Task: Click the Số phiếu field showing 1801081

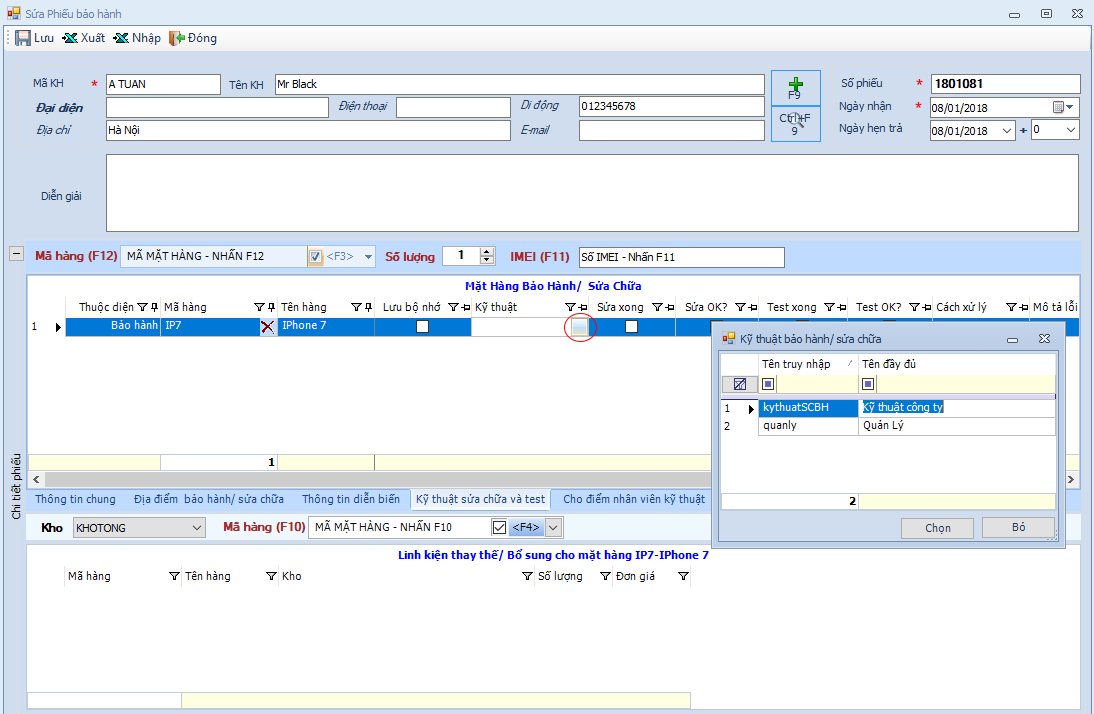Action: tap(1005, 84)
